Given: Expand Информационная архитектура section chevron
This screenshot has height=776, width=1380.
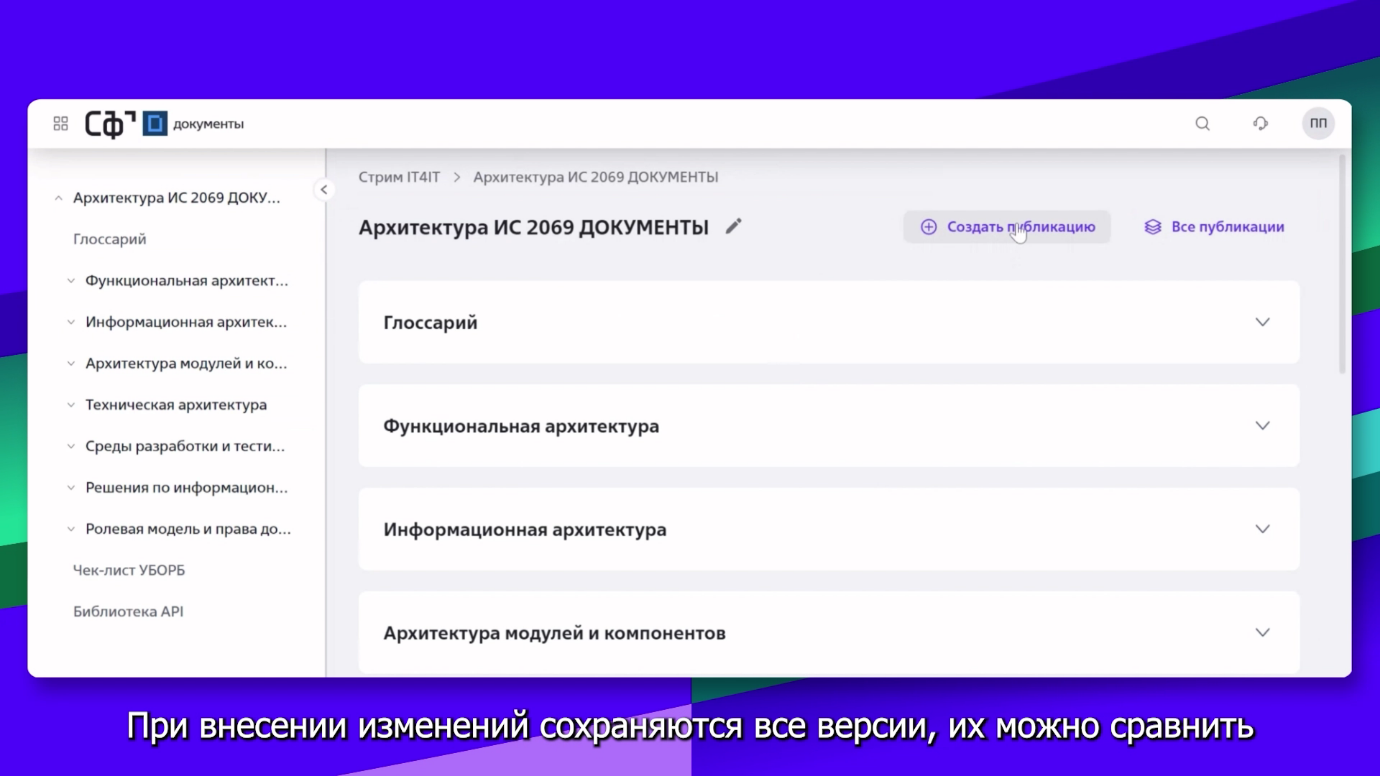Looking at the screenshot, I should coord(1262,529).
